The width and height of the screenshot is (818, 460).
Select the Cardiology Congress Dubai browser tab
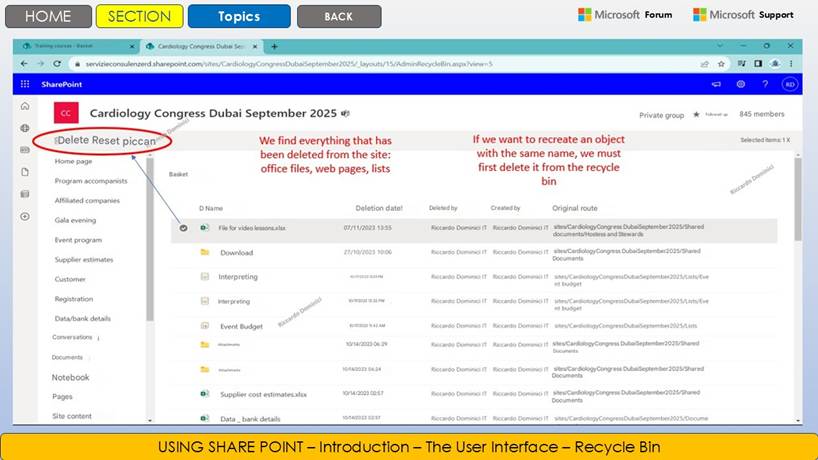pos(201,46)
